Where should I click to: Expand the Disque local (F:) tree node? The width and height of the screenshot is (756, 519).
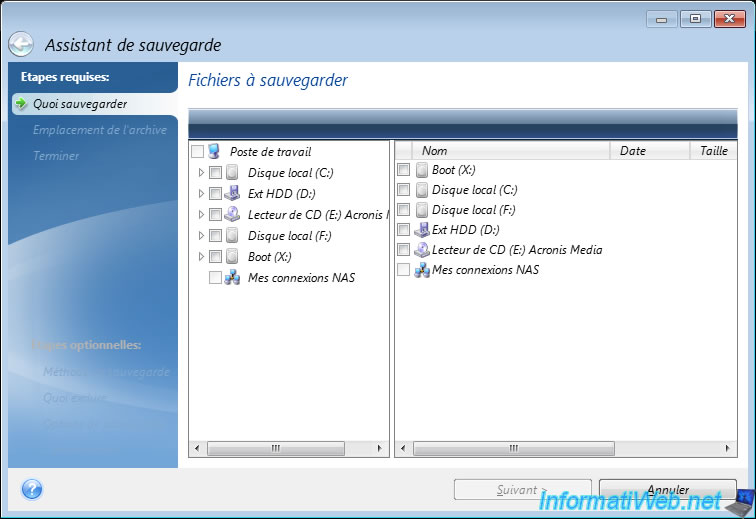click(201, 236)
